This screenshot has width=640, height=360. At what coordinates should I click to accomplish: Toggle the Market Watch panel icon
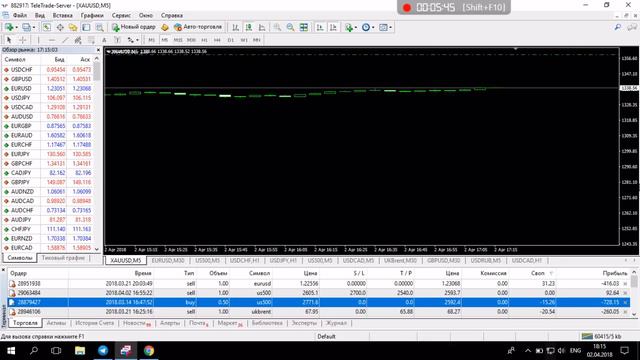[47, 27]
